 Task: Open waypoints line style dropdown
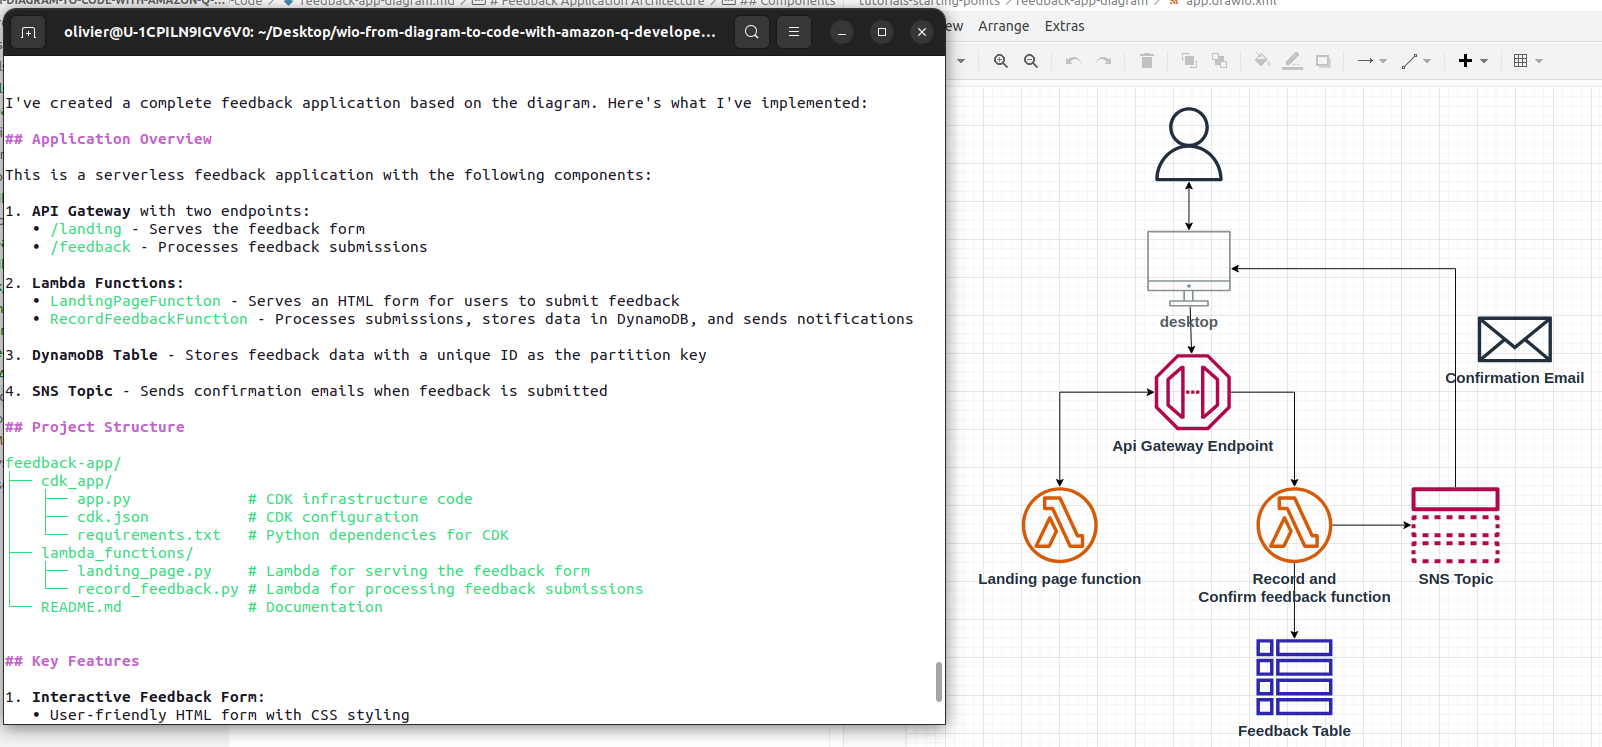(1416, 61)
